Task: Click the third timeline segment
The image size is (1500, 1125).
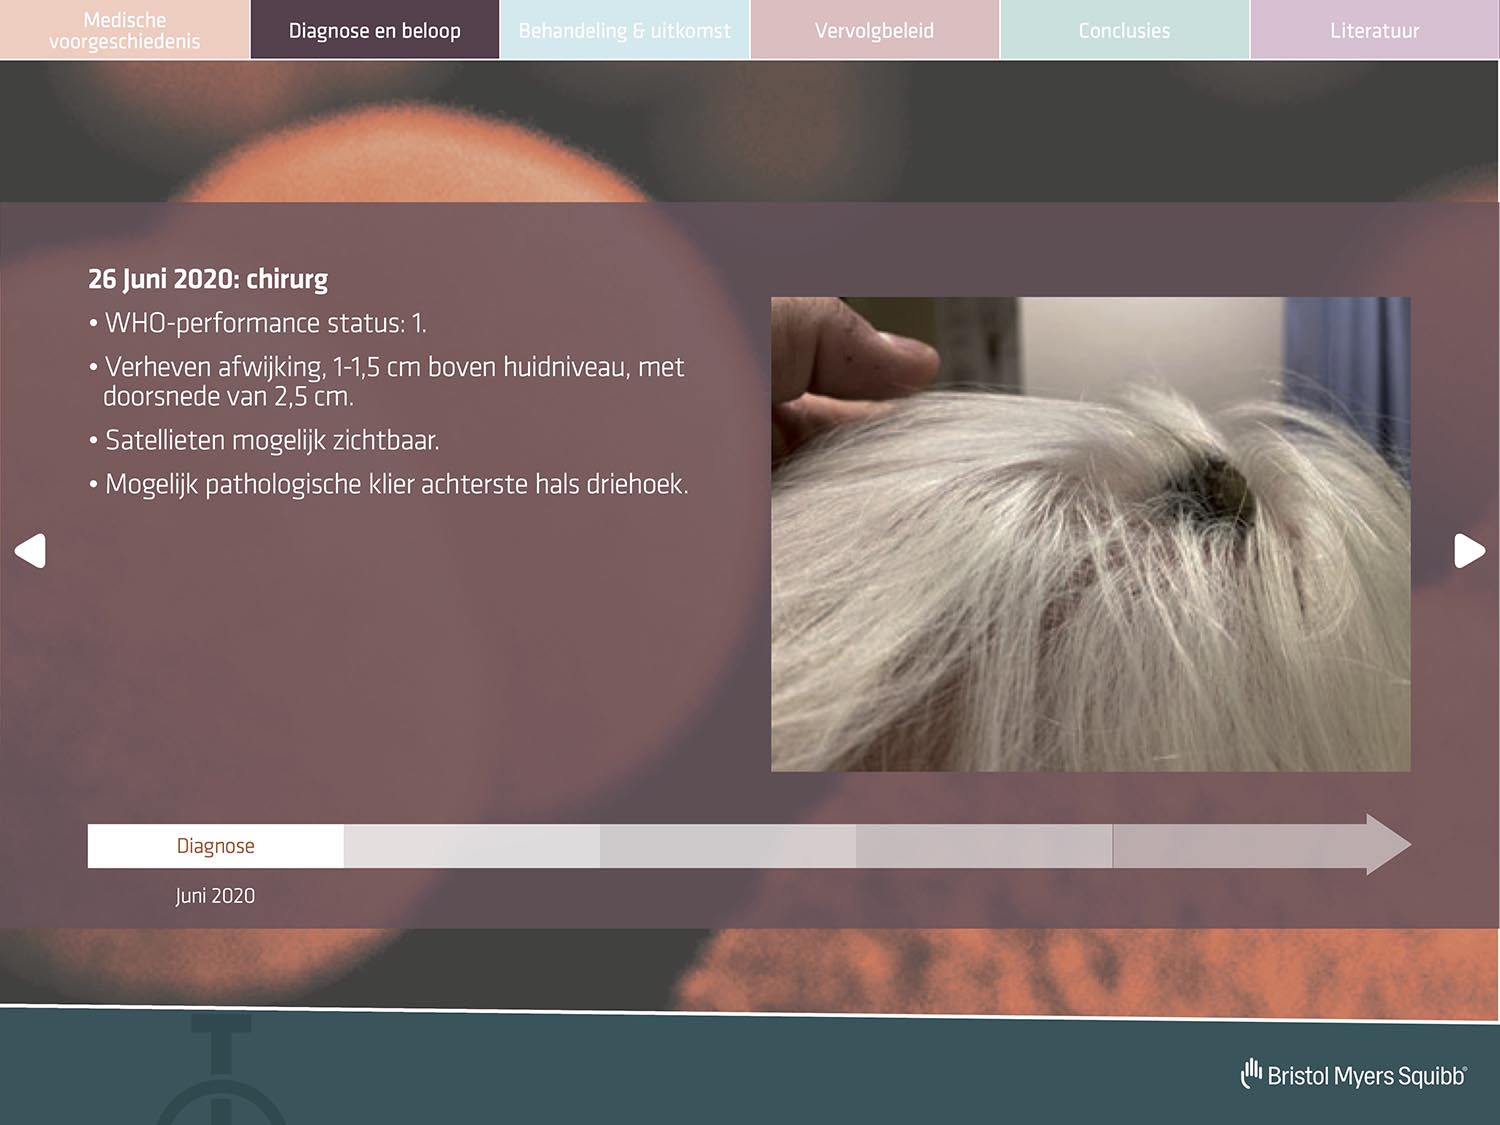Action: pyautogui.click(x=728, y=846)
